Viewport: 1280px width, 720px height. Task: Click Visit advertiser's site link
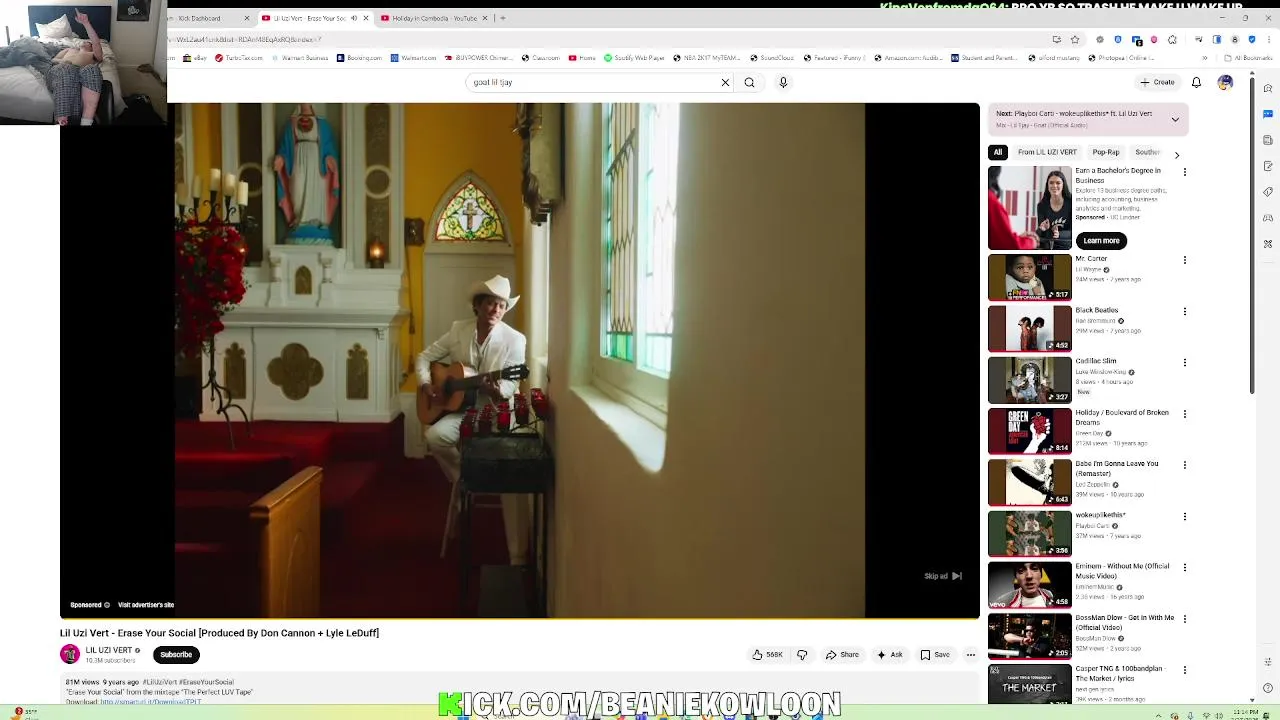point(146,605)
